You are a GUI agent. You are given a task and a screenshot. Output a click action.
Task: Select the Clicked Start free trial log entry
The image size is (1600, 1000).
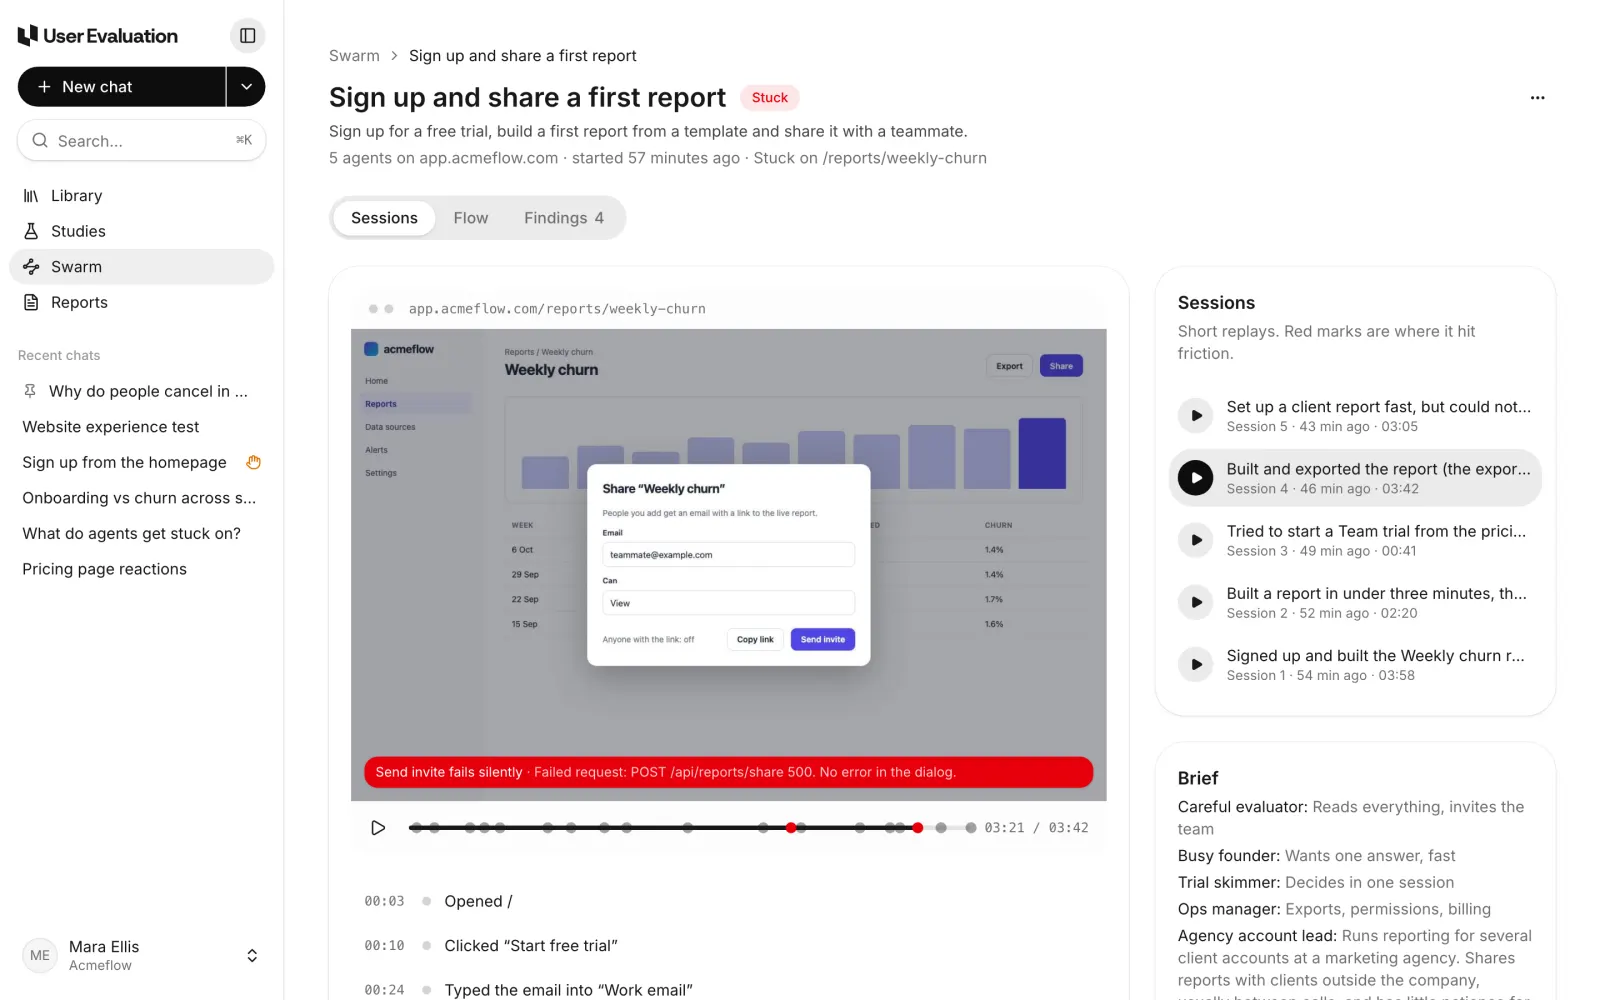728,946
